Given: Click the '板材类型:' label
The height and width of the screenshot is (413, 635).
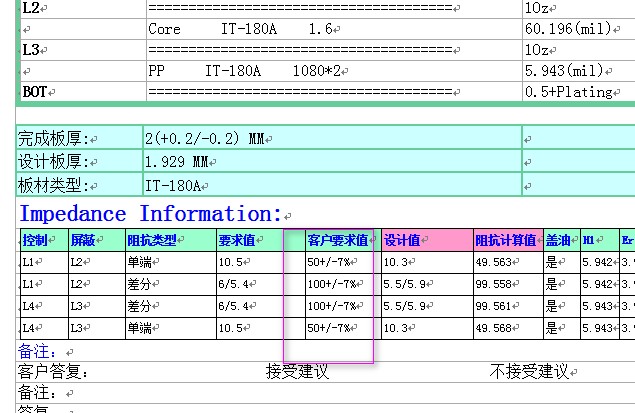Looking at the screenshot, I should [x=53, y=185].
